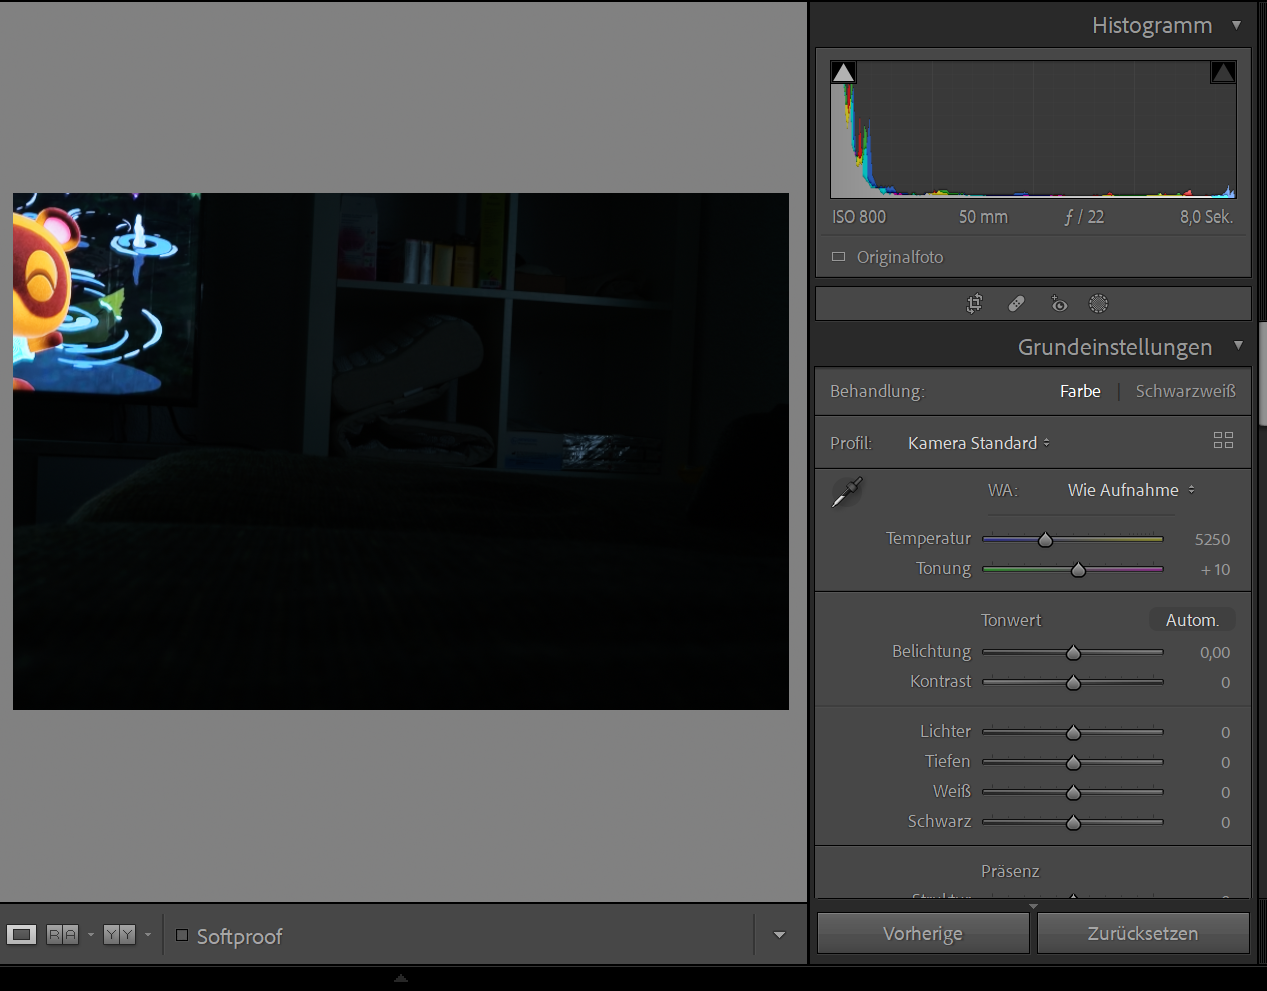Click the Tonwert section label
Viewport: 1267px width, 991px height.
tap(1011, 620)
